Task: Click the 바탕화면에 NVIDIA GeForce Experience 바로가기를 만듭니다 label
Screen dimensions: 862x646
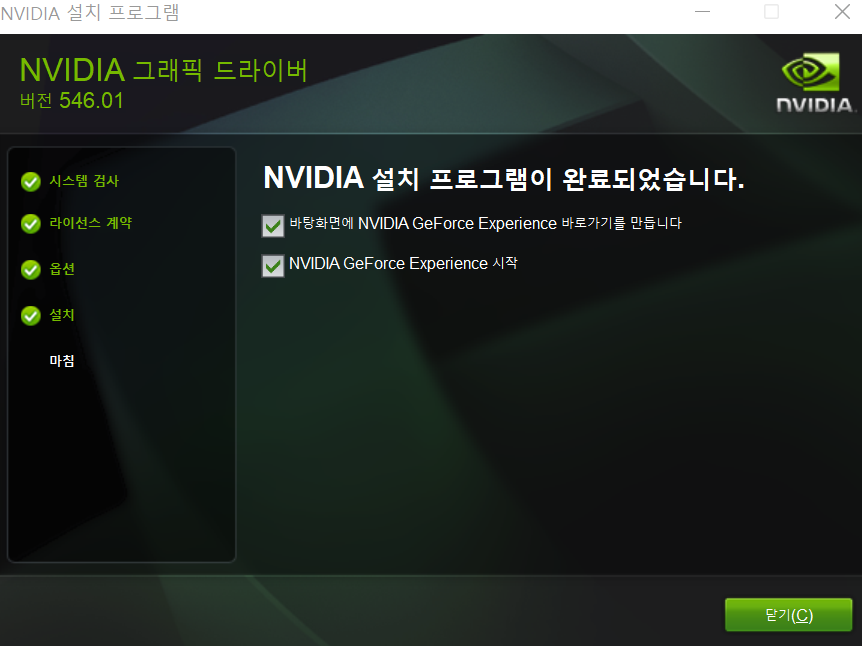Action: coord(485,223)
